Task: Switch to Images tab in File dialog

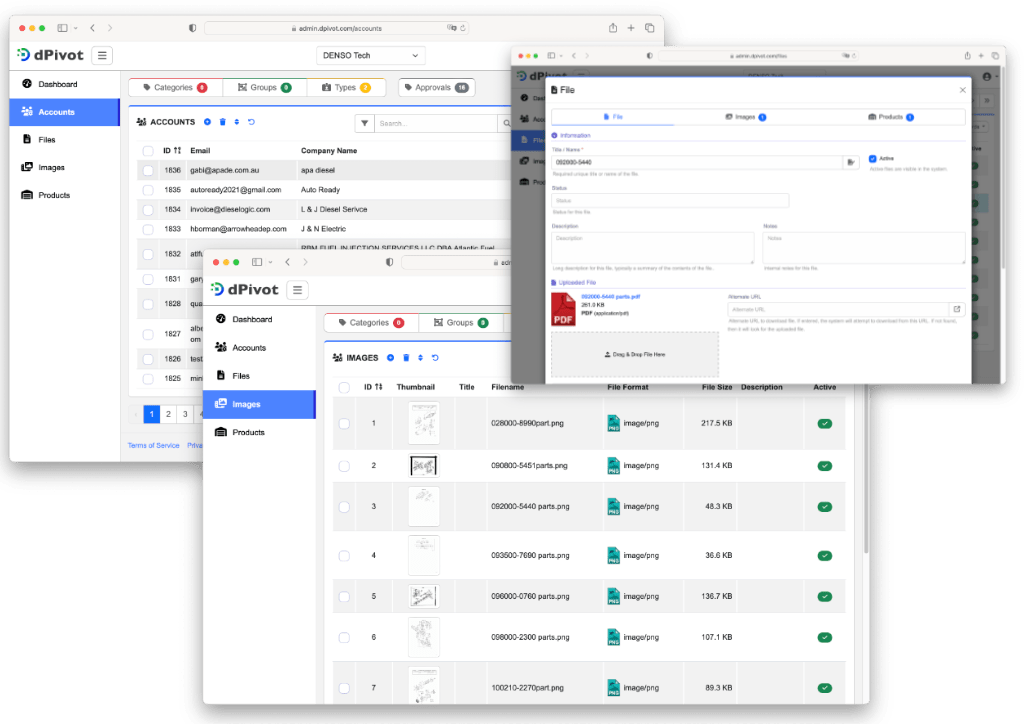Action: click(x=745, y=117)
